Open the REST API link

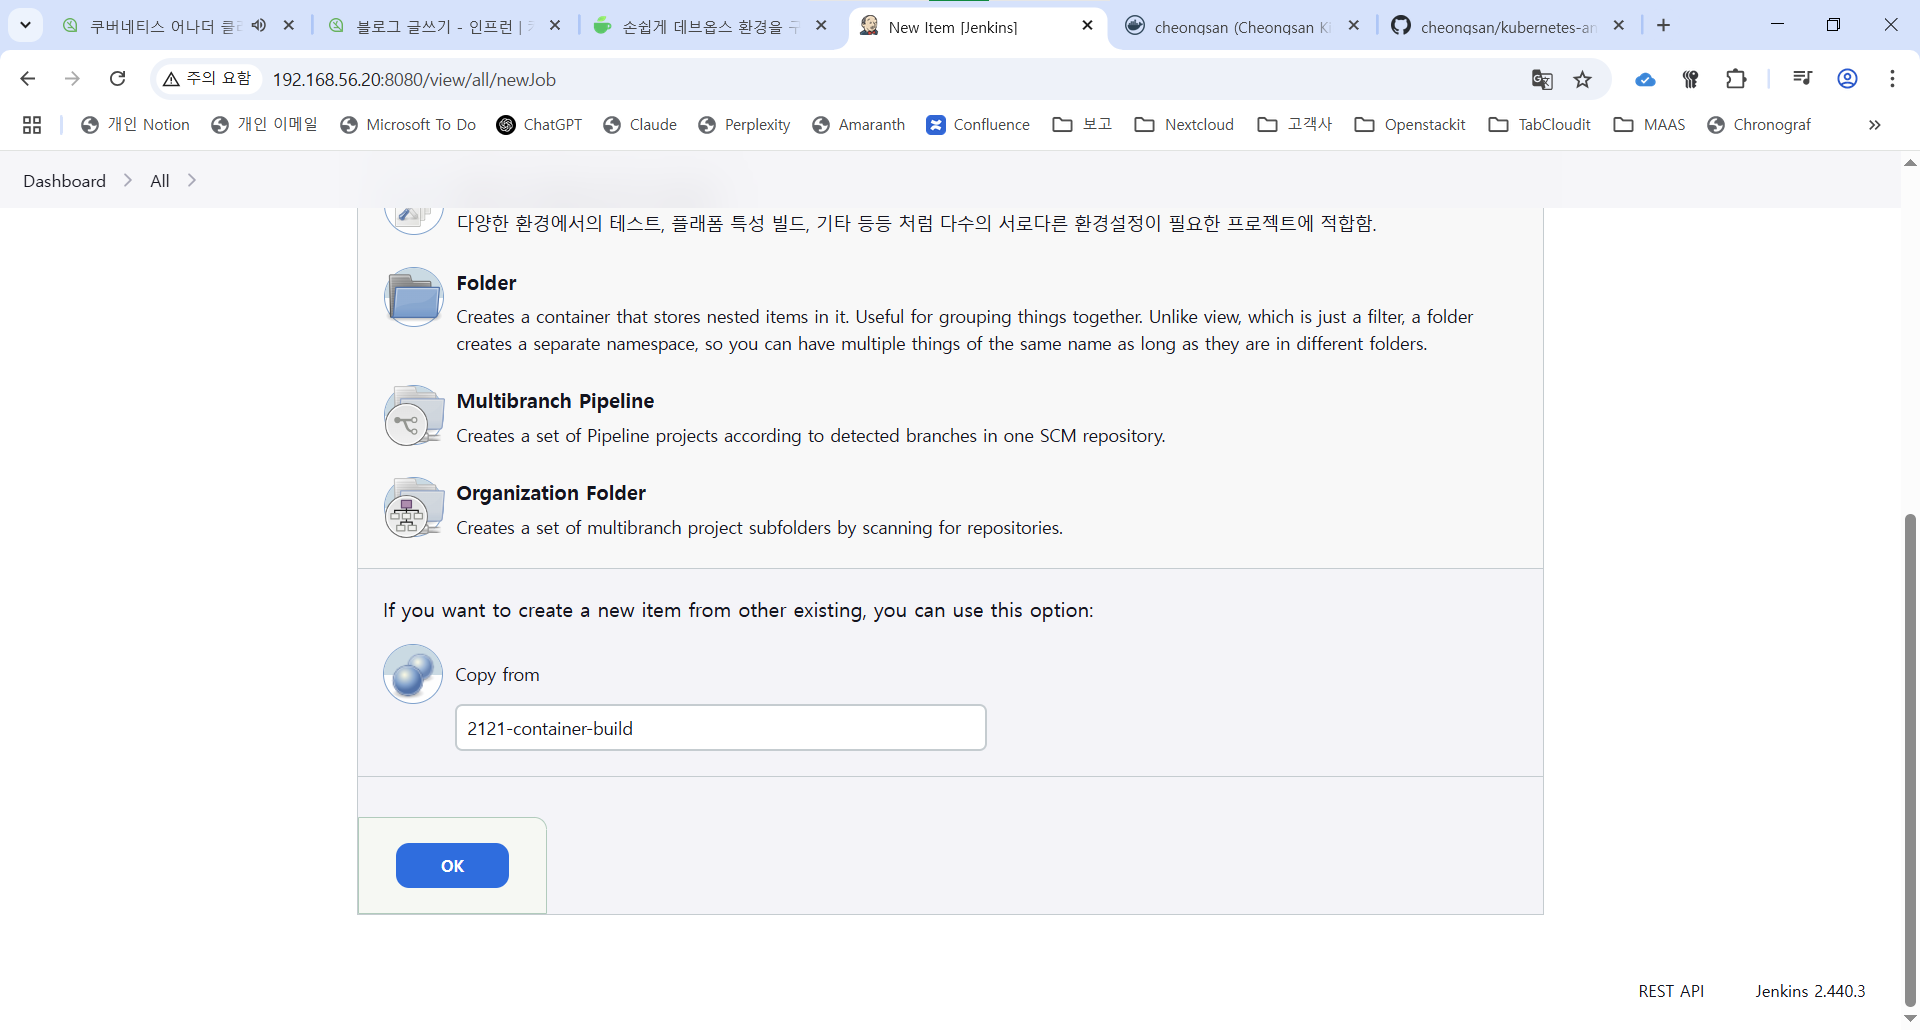tap(1671, 991)
